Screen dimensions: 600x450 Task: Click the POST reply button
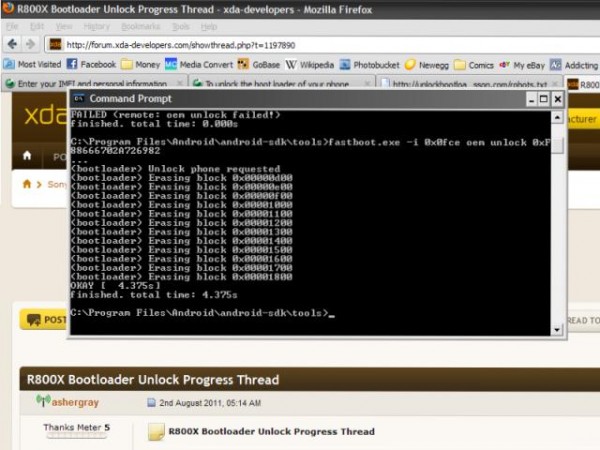pyautogui.click(x=44, y=320)
